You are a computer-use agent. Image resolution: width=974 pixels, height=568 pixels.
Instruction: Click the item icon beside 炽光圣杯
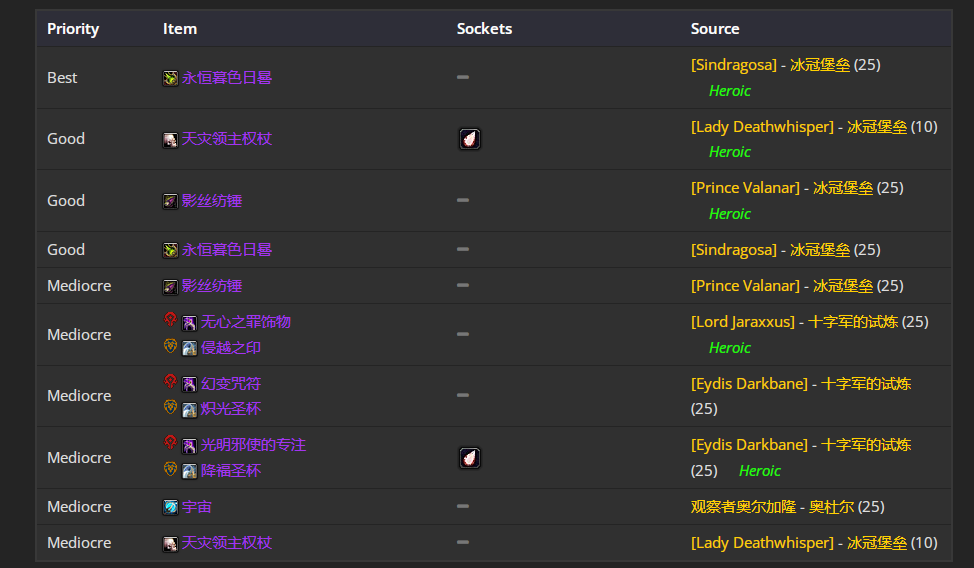189,409
